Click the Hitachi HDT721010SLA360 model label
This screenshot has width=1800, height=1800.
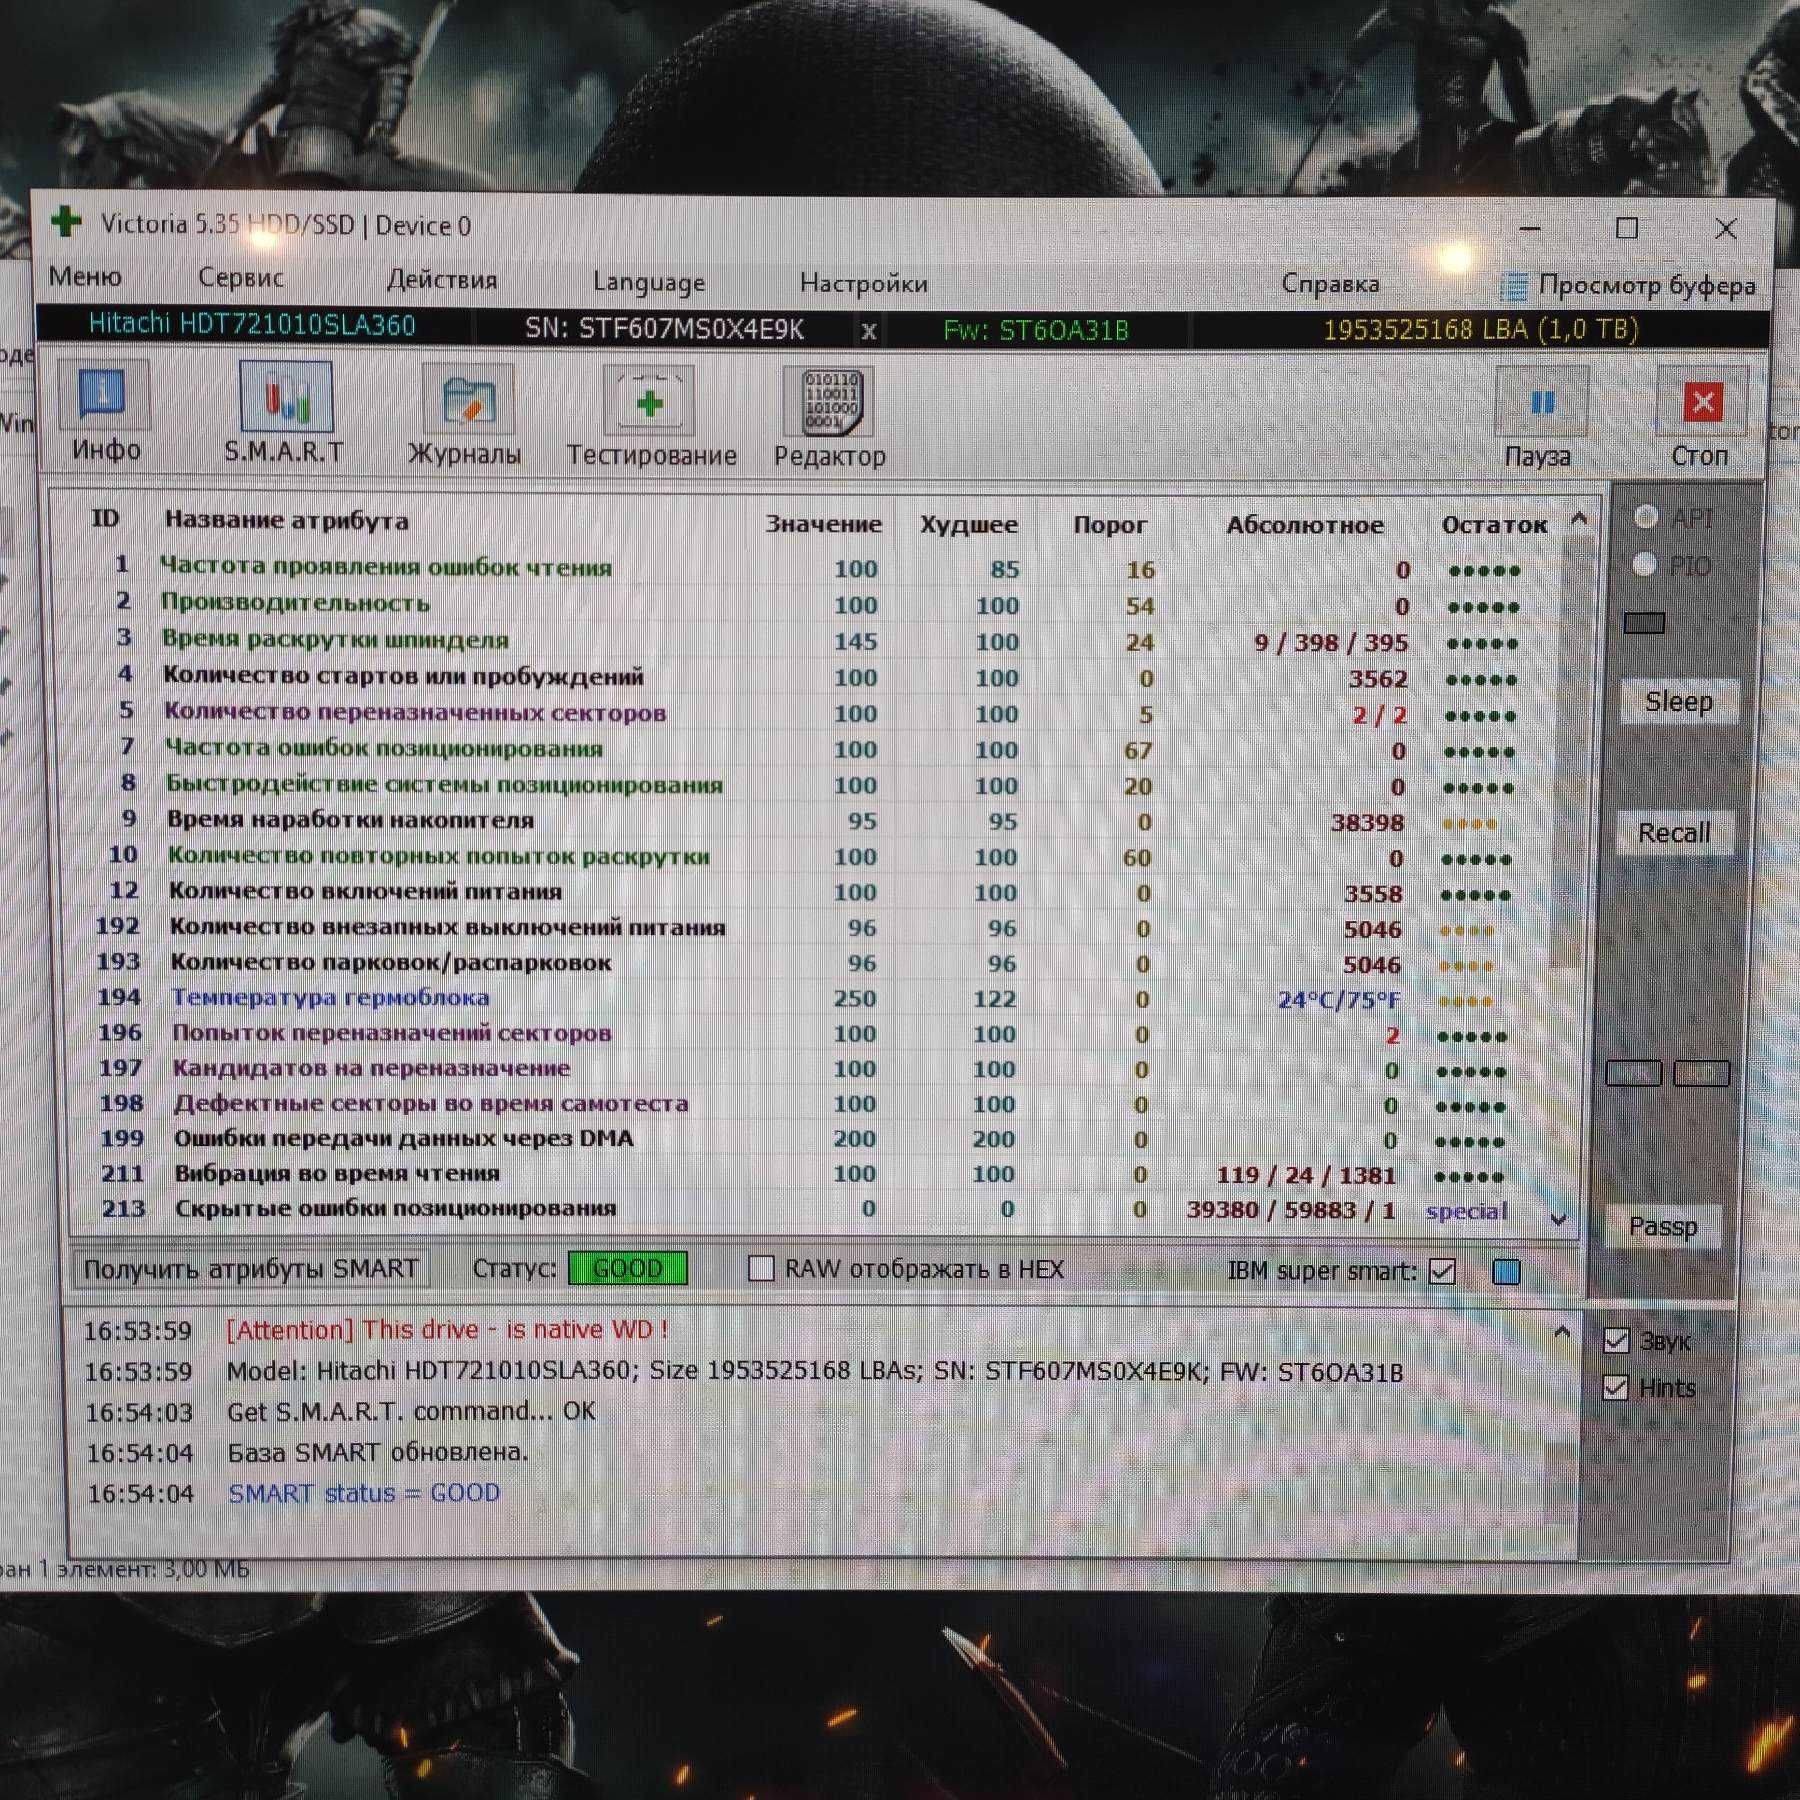pyautogui.click(x=251, y=324)
